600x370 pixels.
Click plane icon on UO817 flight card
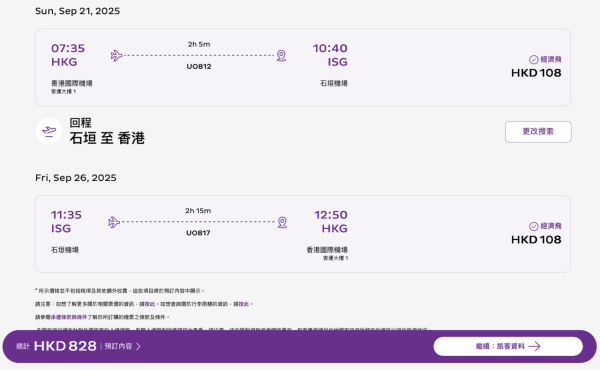click(114, 222)
